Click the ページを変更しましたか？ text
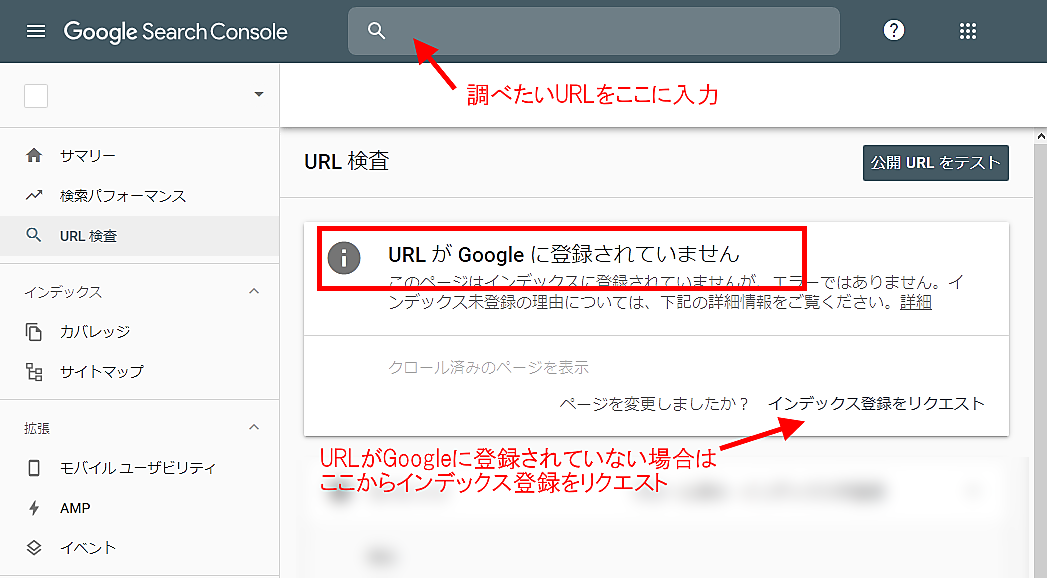 [x=654, y=404]
